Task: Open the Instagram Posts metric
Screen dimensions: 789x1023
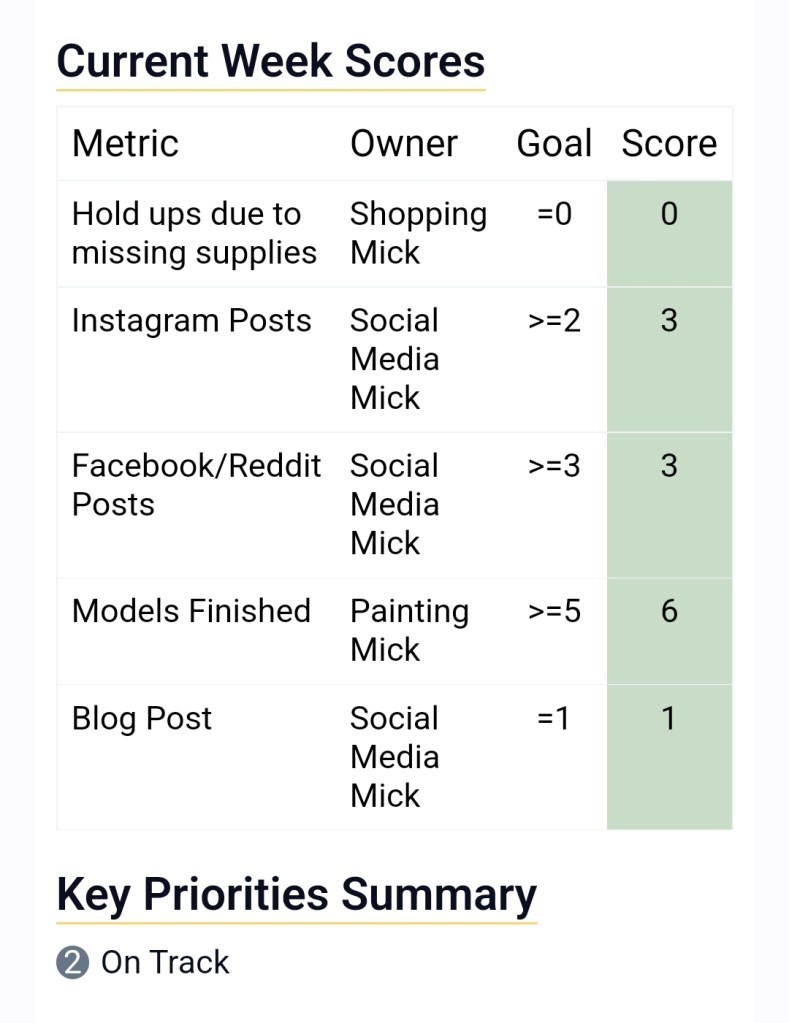Action: click(x=191, y=321)
